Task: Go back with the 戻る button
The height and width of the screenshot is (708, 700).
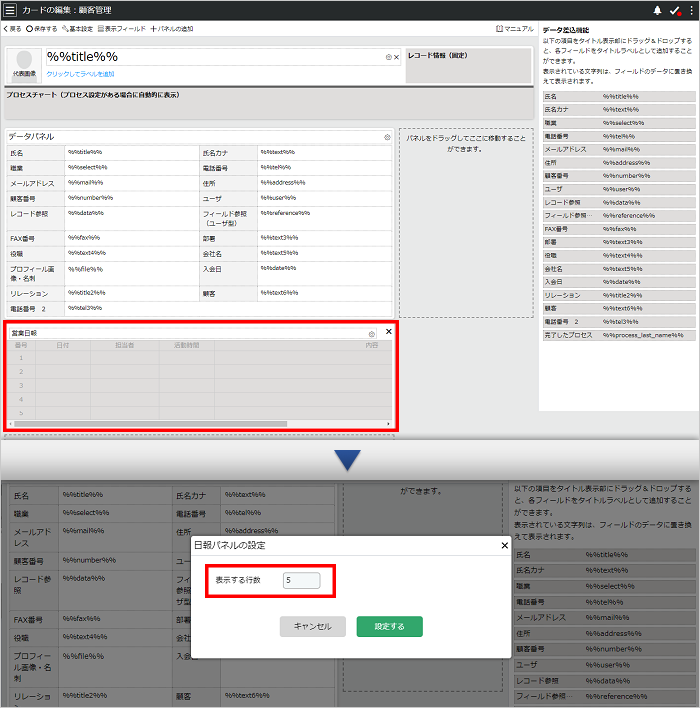Action: (x=12, y=29)
